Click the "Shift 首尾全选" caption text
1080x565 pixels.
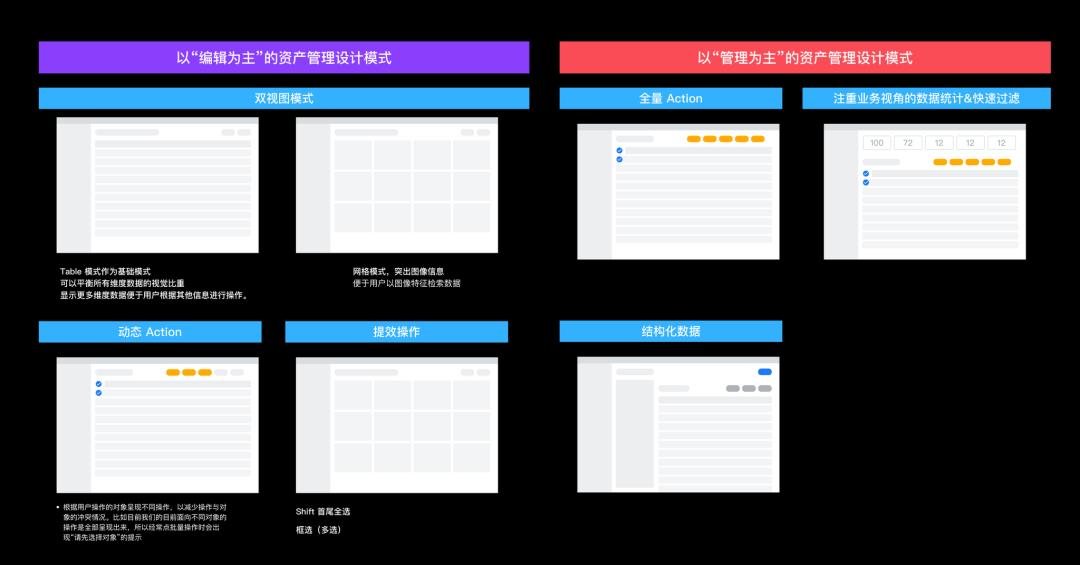click(323, 511)
